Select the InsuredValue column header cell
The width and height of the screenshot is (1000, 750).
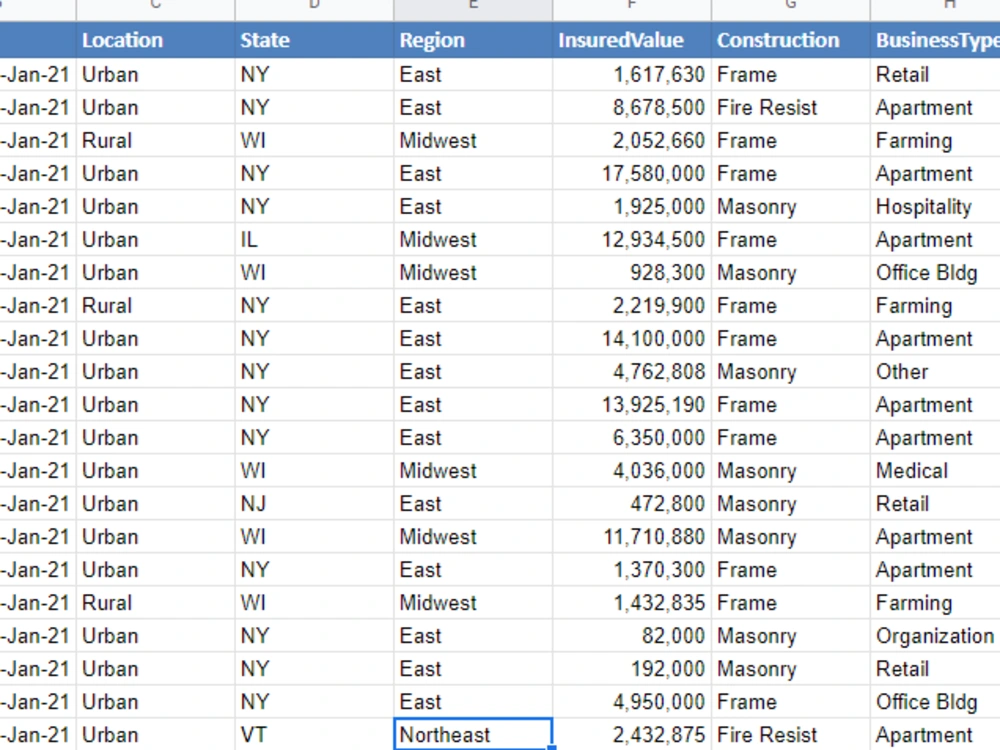point(631,40)
